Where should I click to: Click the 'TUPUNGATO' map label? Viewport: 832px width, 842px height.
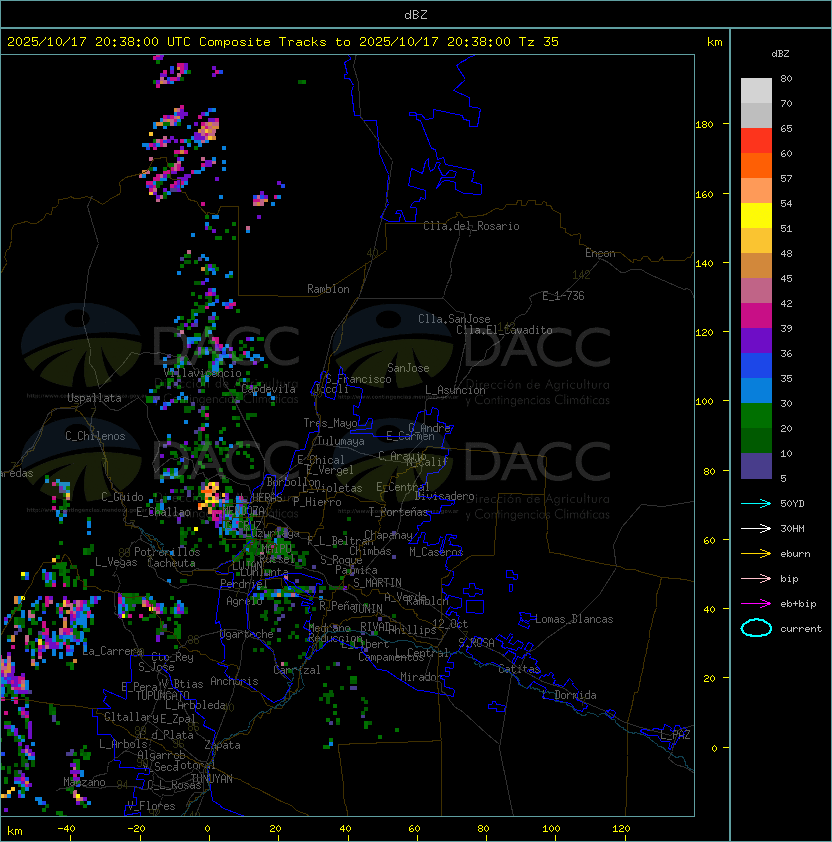pos(163,695)
